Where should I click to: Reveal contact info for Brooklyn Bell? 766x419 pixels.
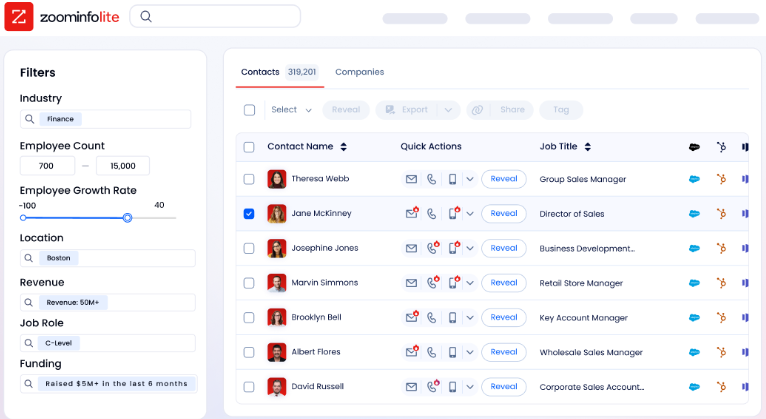point(504,317)
